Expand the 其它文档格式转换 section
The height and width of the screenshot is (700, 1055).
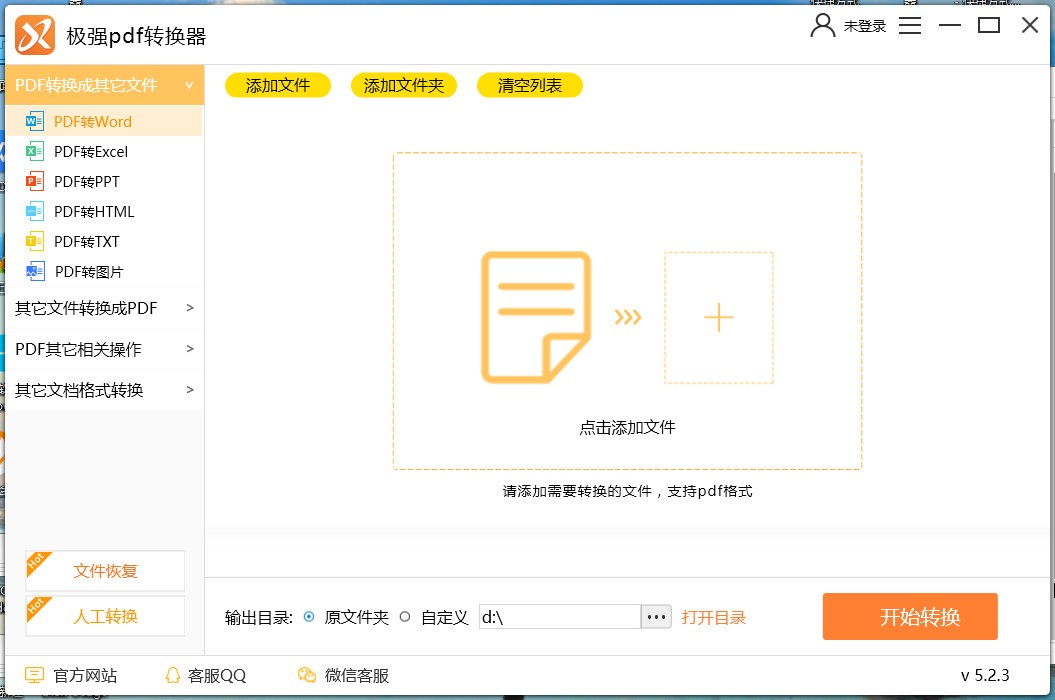point(104,390)
